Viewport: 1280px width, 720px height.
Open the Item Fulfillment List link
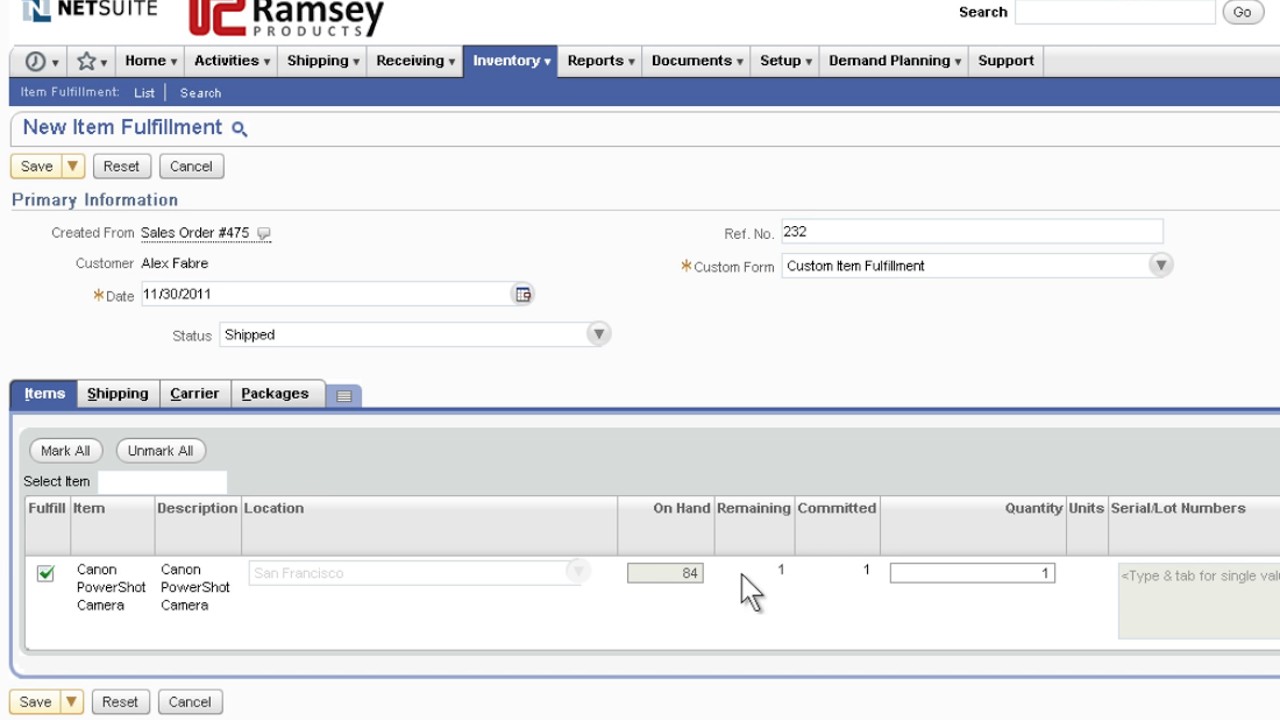coord(144,93)
